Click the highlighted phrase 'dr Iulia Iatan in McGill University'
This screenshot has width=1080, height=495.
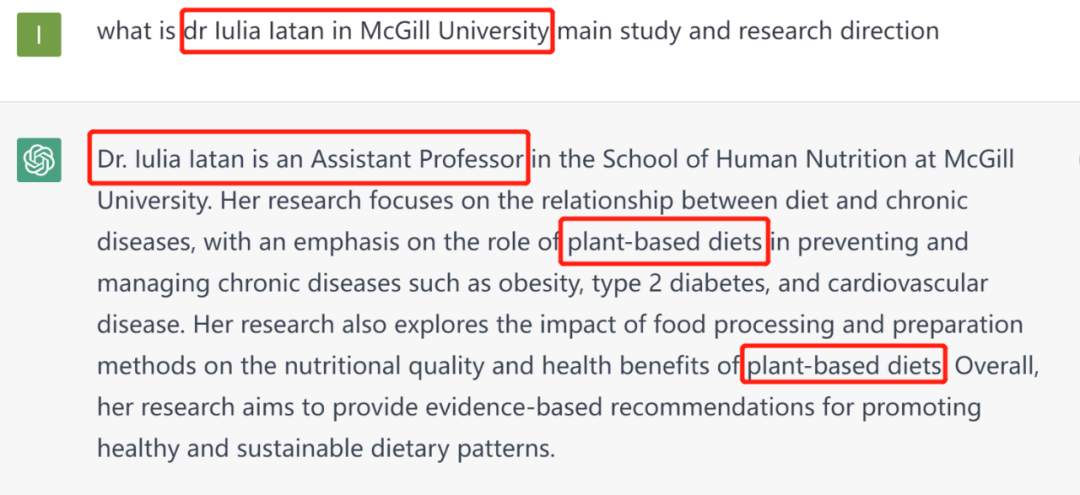[367, 31]
